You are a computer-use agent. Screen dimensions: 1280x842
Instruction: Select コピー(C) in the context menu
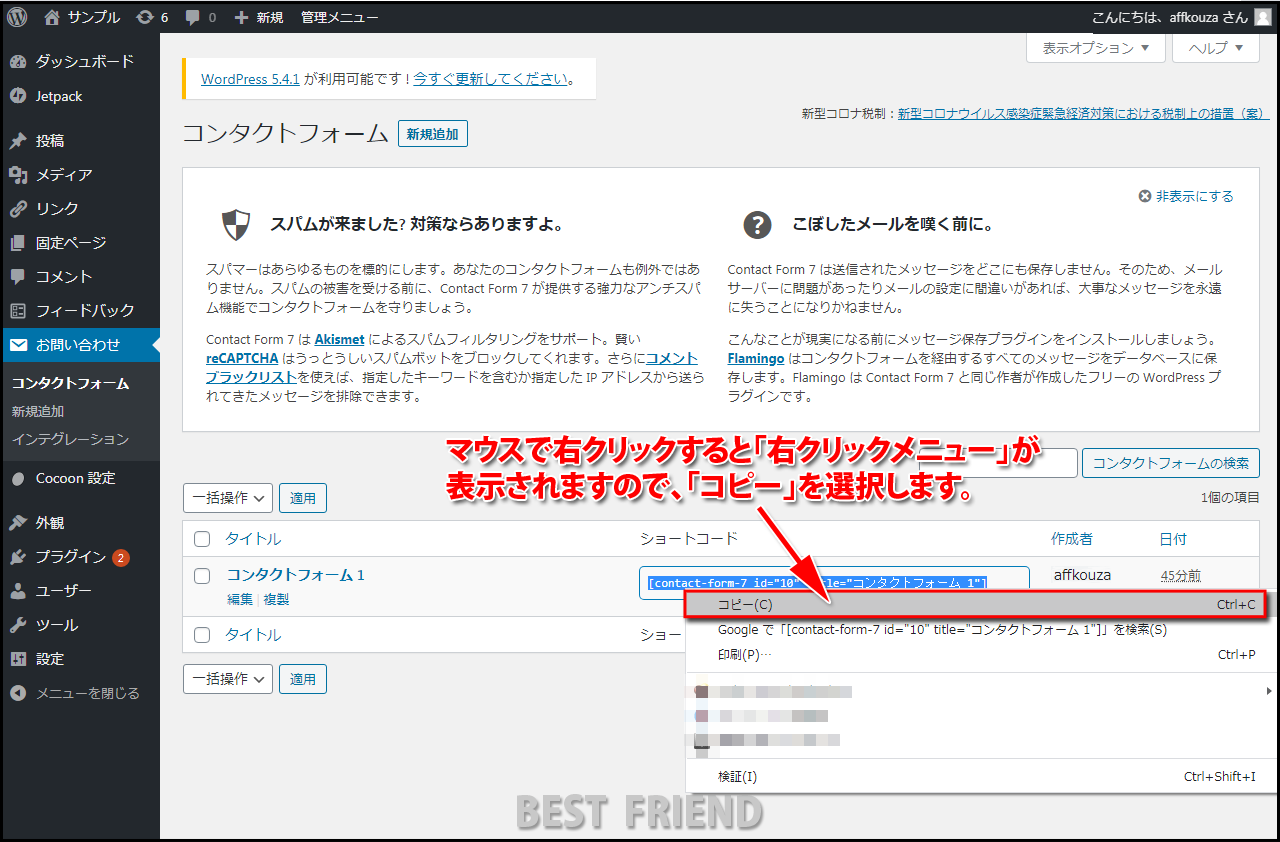pos(745,605)
